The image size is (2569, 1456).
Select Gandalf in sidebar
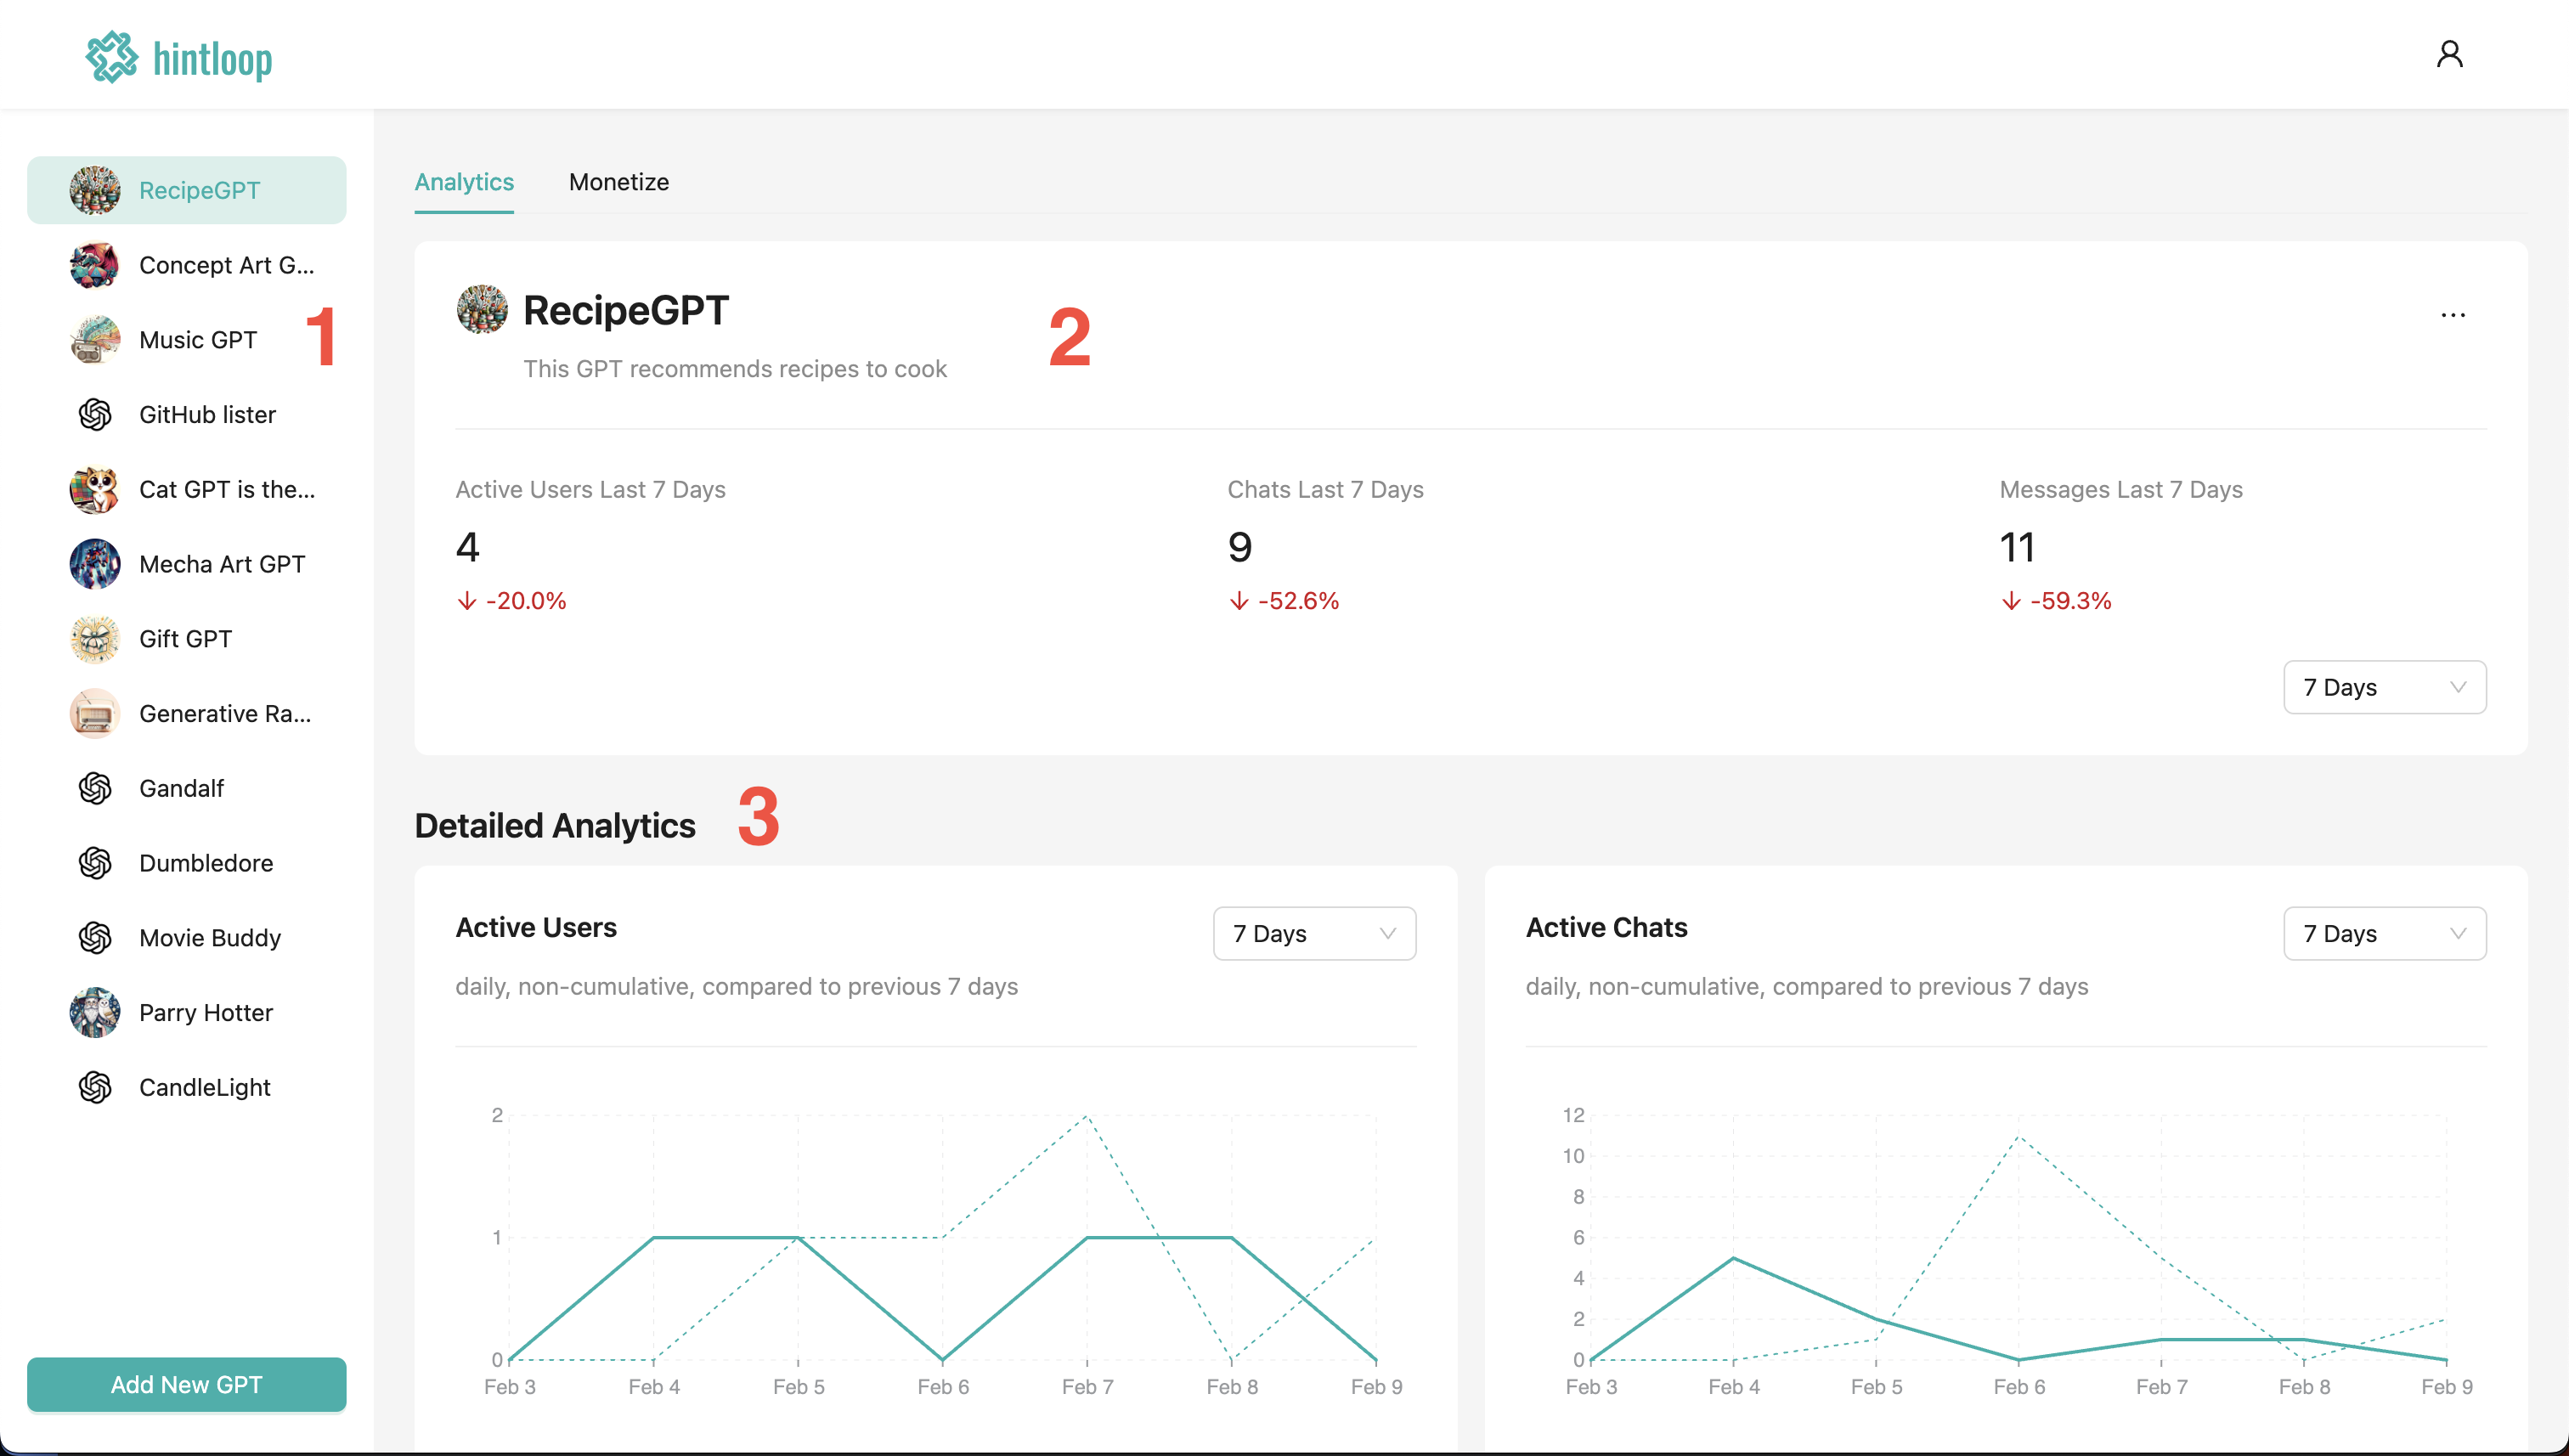pos(187,788)
